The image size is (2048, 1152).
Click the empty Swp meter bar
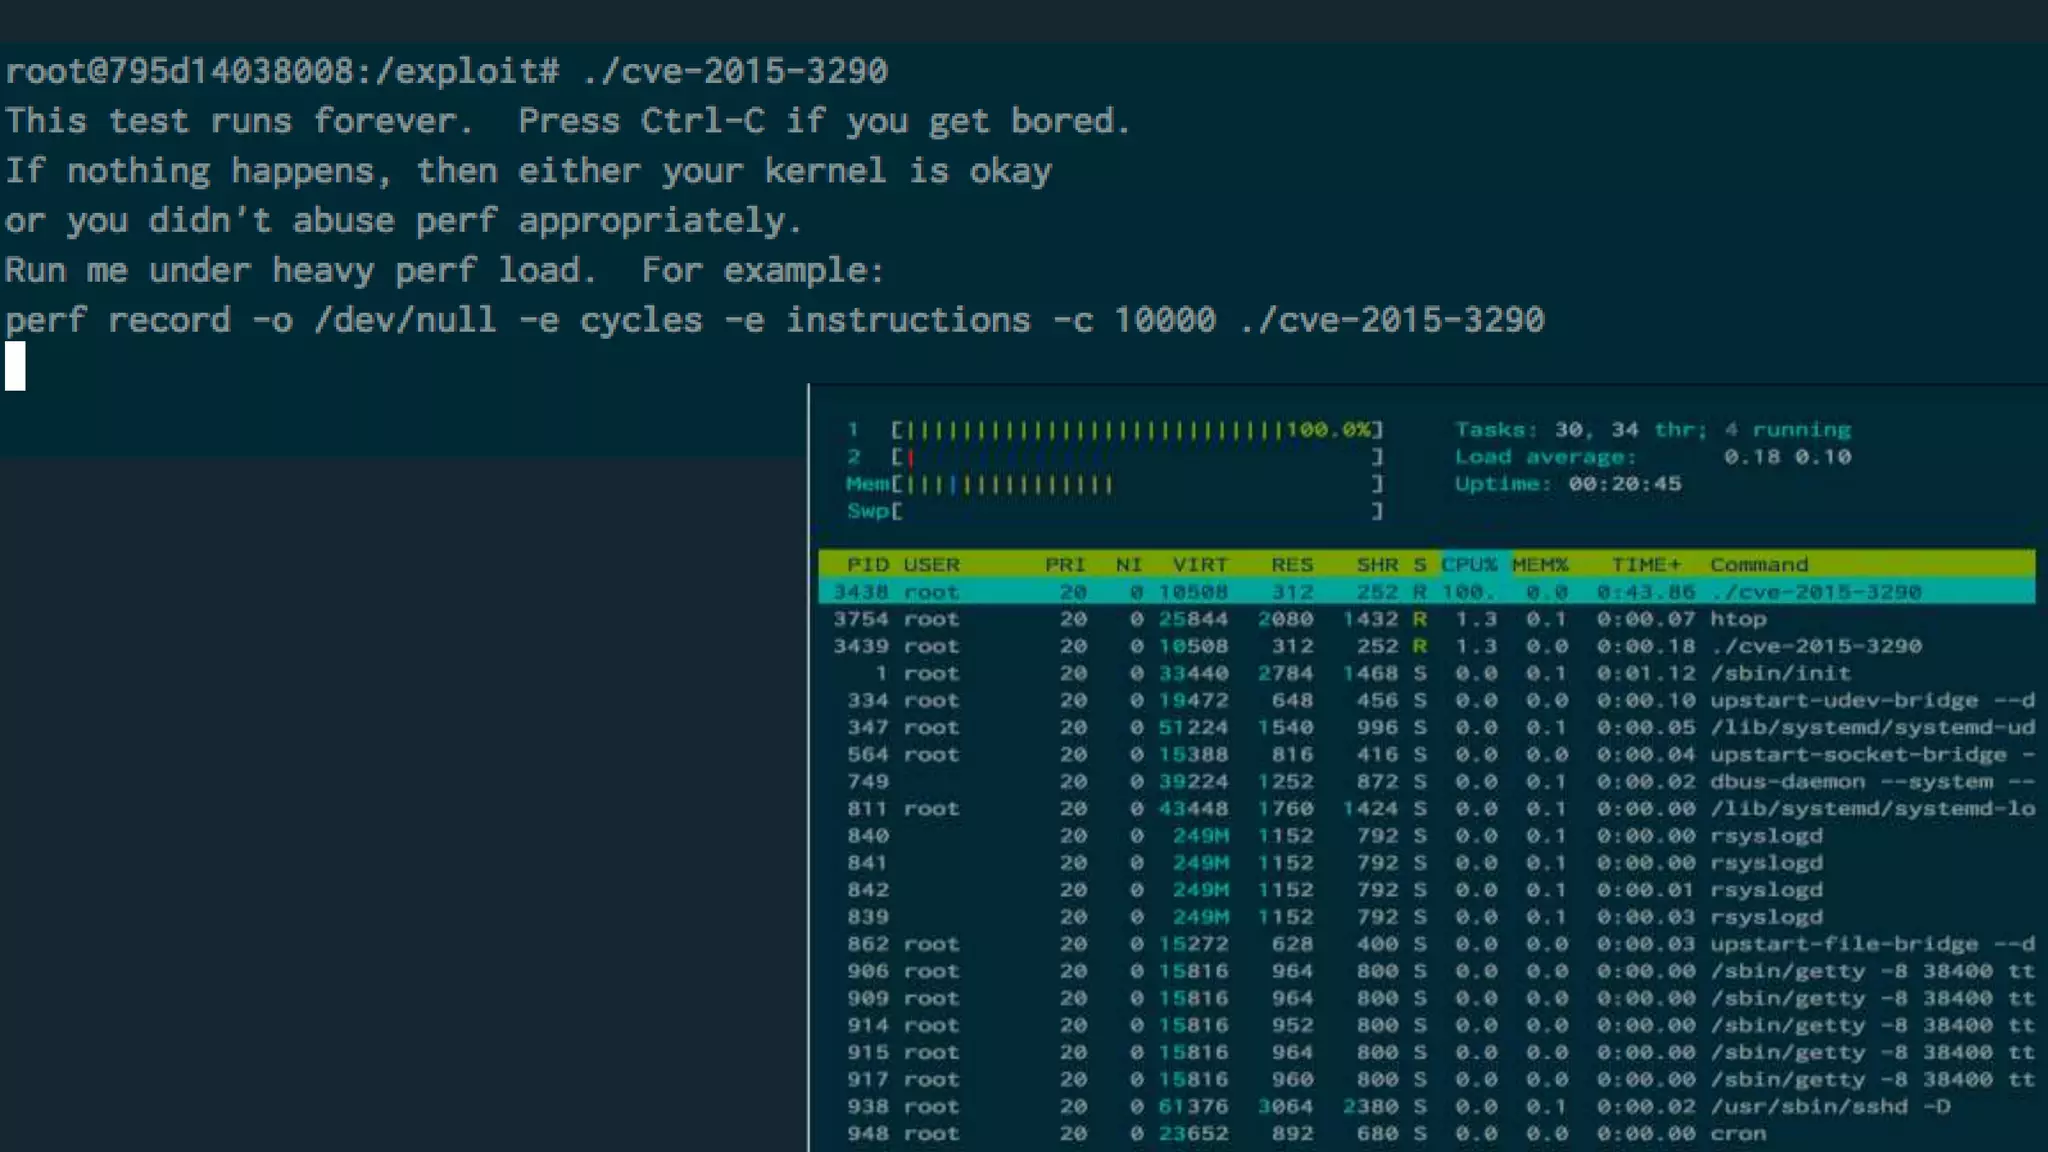(1136, 511)
